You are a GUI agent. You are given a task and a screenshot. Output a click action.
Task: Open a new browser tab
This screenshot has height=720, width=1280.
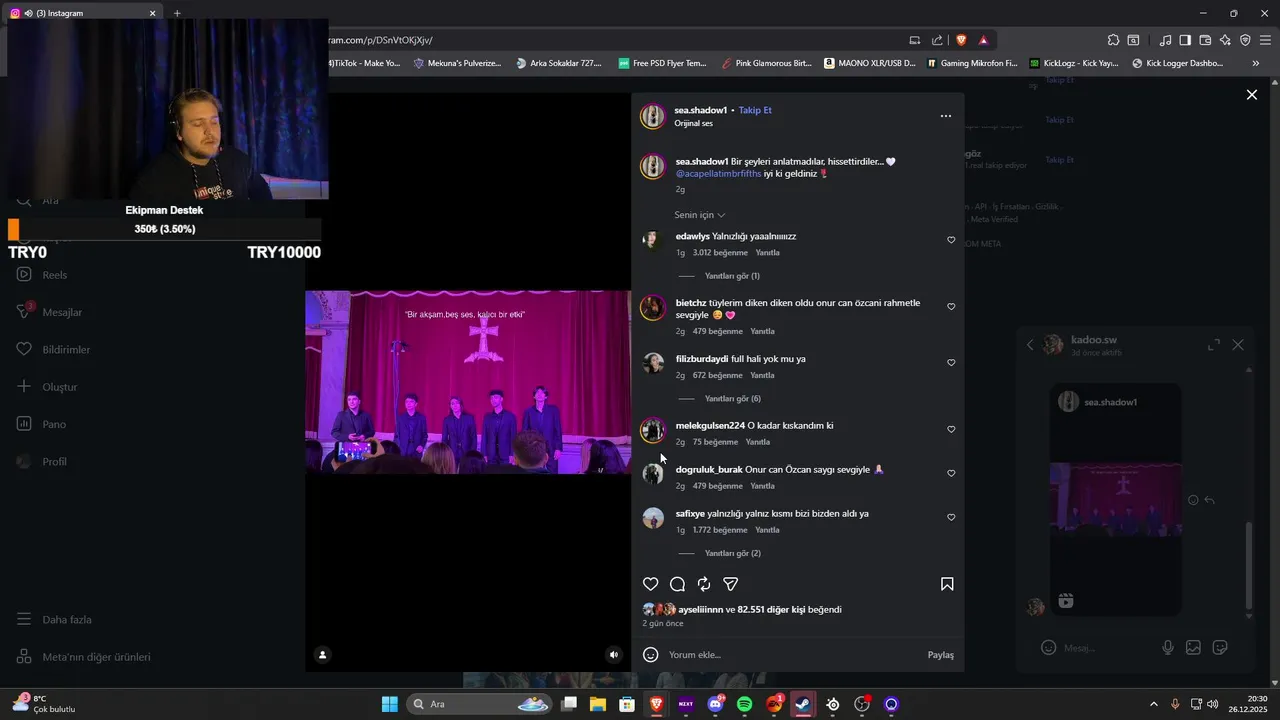pyautogui.click(x=177, y=13)
